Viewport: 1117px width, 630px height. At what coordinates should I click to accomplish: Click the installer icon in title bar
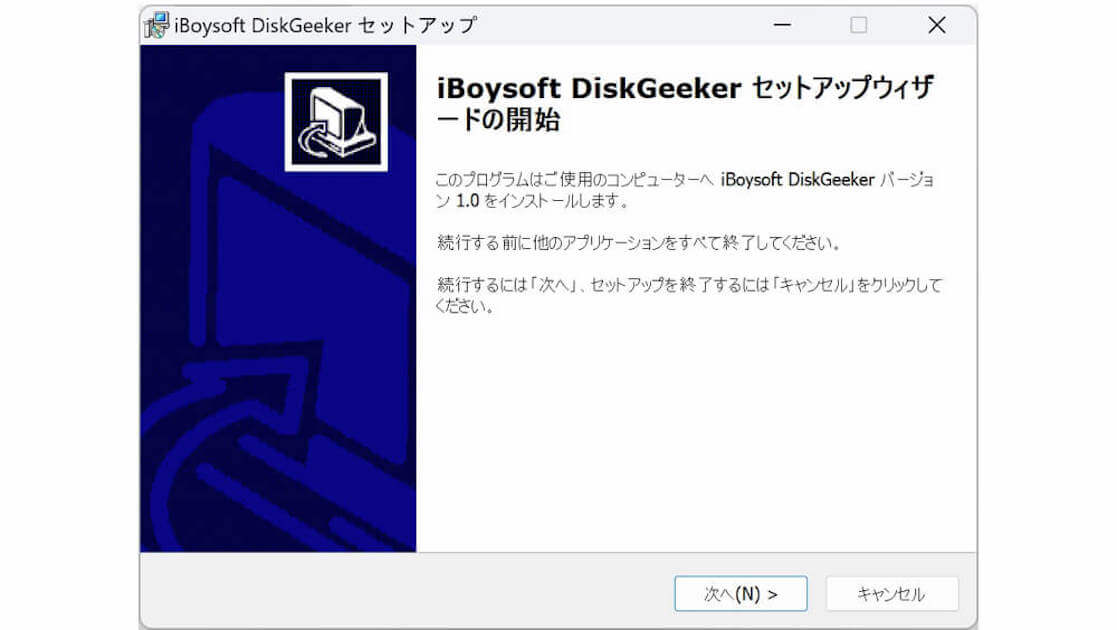(157, 25)
